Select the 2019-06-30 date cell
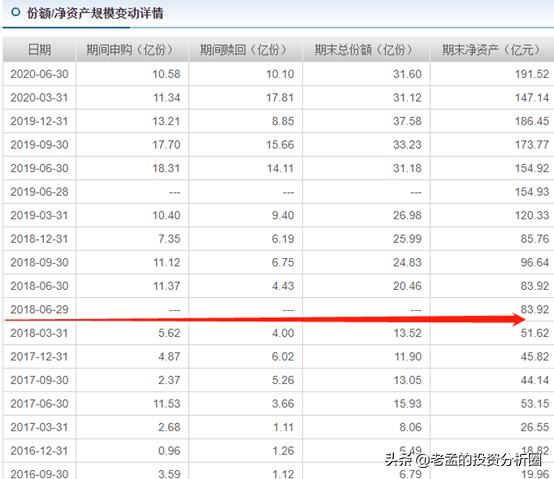This screenshot has height=479, width=554. click(39, 168)
